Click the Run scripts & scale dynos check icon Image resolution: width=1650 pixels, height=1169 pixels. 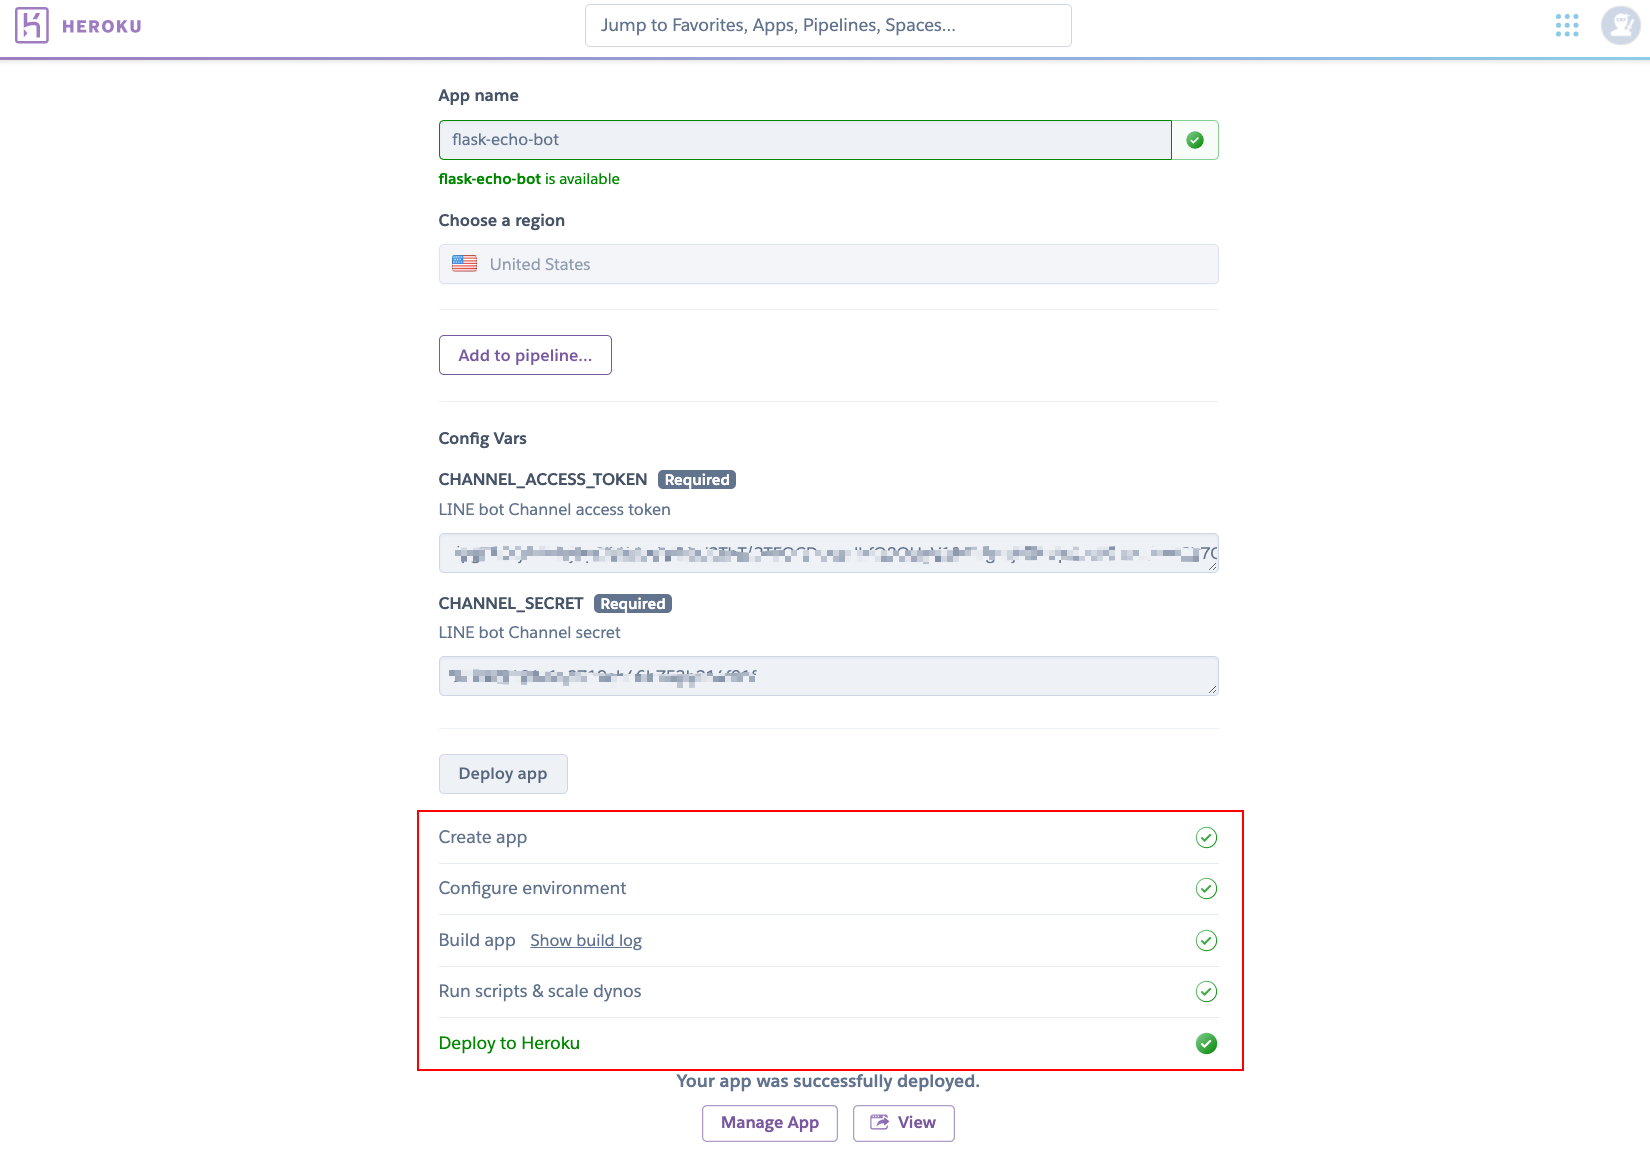[x=1207, y=992]
